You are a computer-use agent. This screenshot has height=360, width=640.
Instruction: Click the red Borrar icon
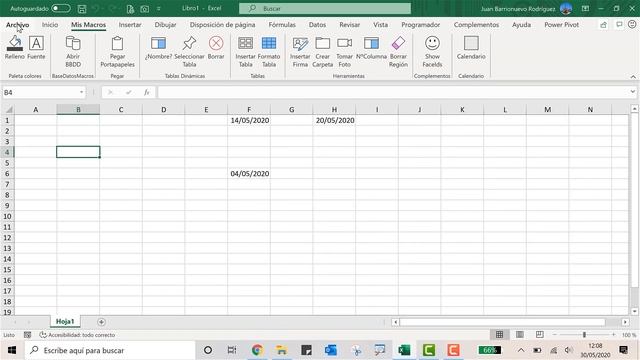(x=216, y=43)
